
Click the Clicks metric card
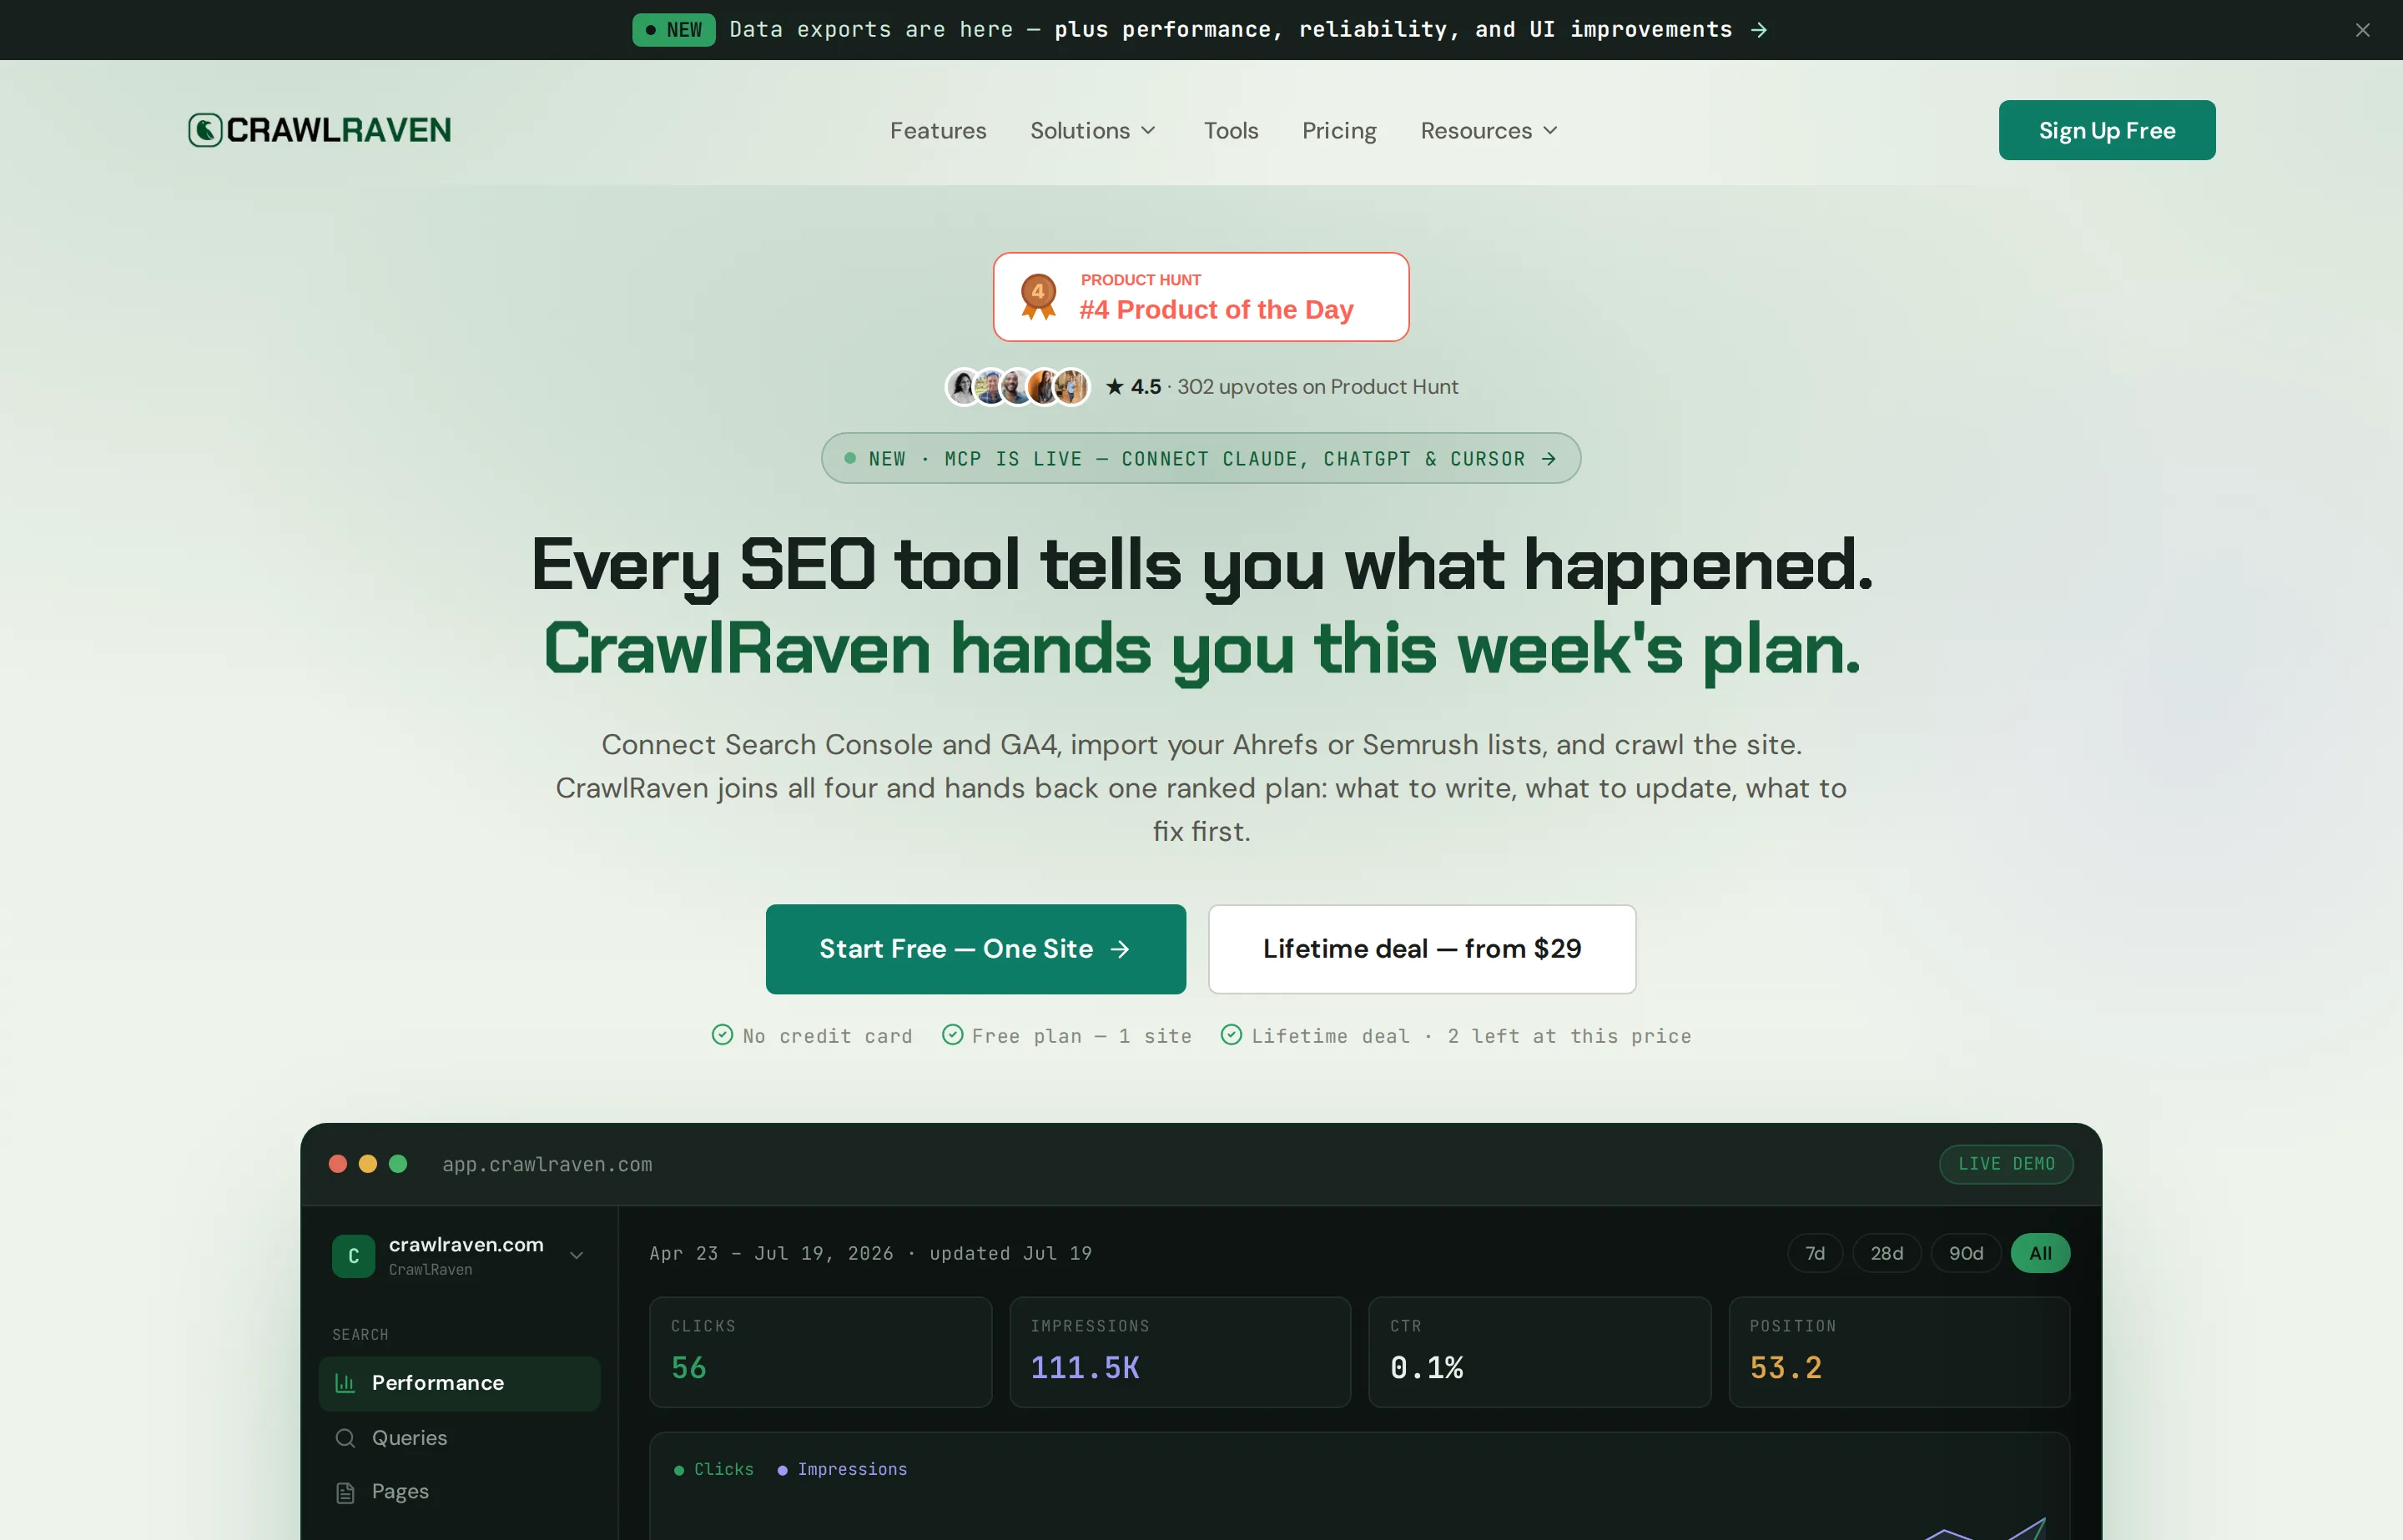click(x=820, y=1352)
